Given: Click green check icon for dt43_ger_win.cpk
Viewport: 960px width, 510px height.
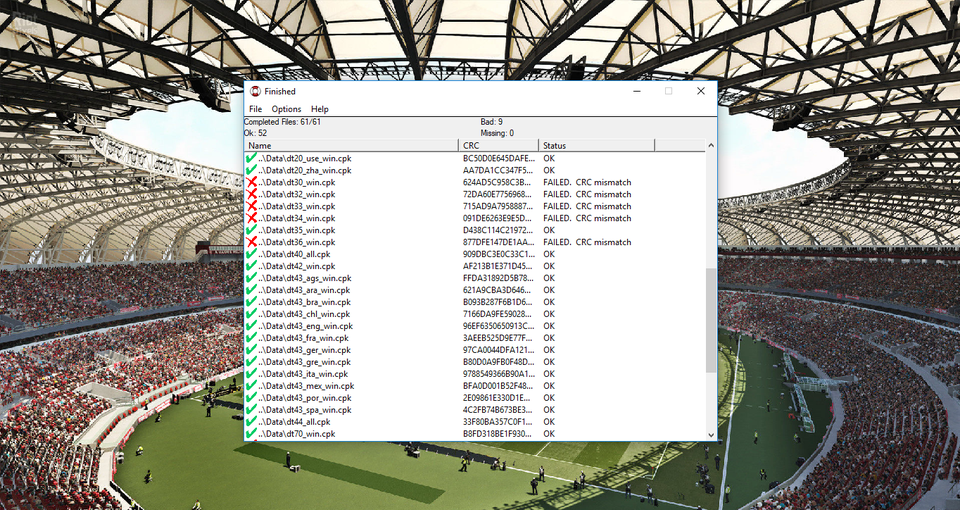Looking at the screenshot, I should click(x=251, y=350).
